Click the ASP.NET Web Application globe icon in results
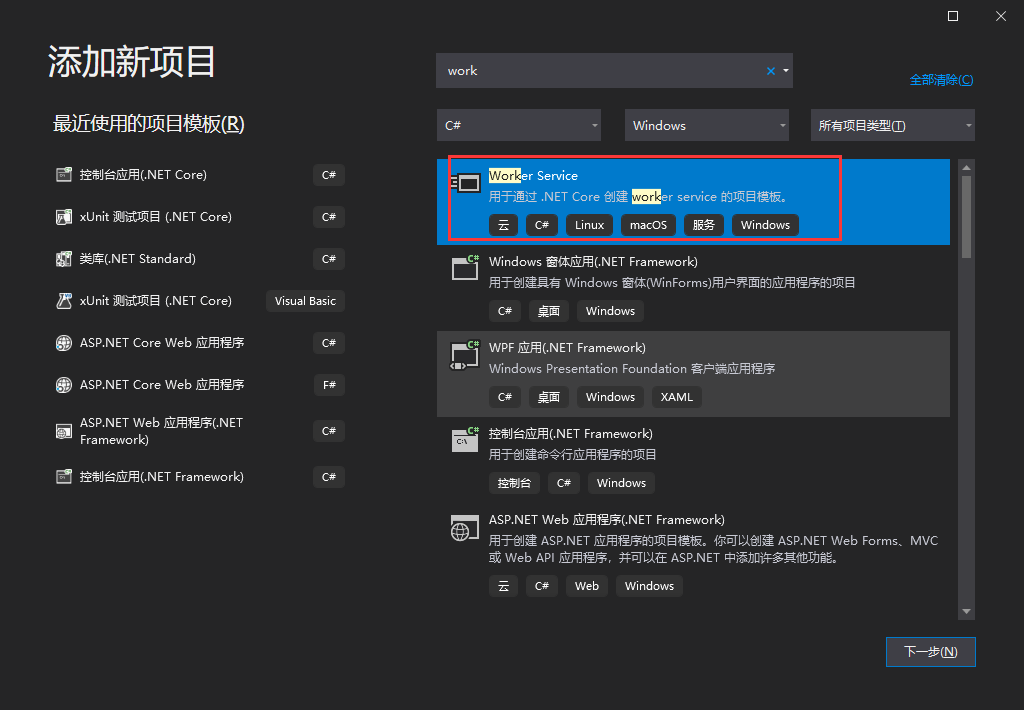Image resolution: width=1024 pixels, height=710 pixels. coord(464,528)
